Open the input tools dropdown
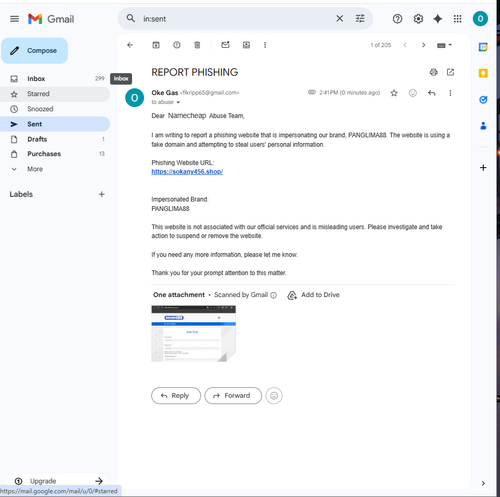The image size is (500, 497). (x=444, y=45)
